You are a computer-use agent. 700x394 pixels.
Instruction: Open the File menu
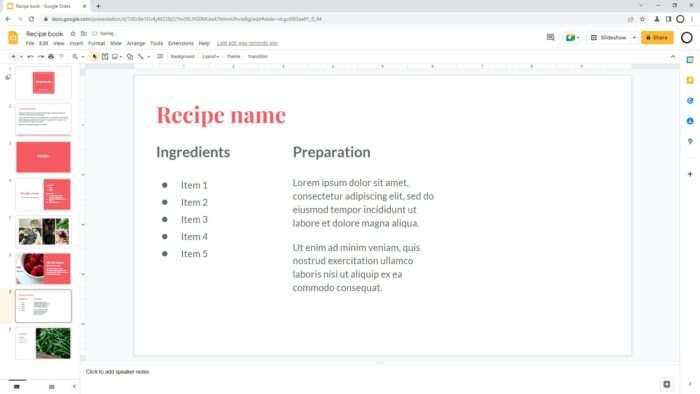pyautogui.click(x=30, y=44)
